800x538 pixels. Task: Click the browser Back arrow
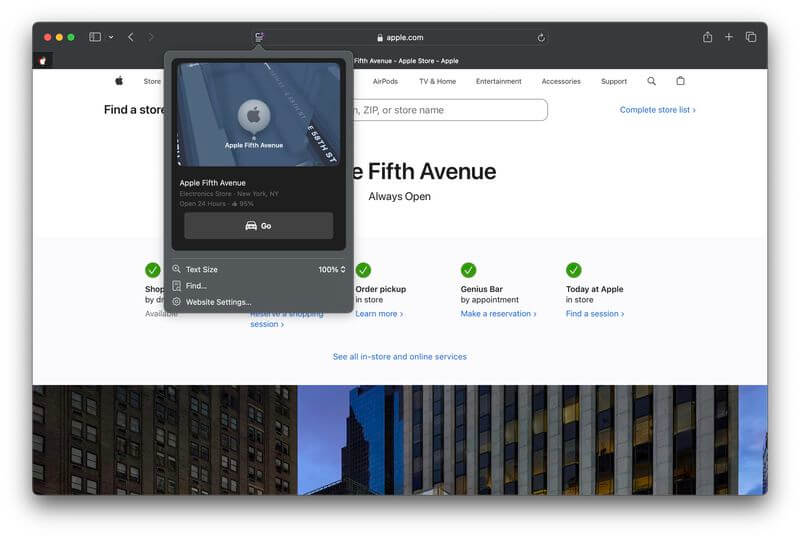(131, 37)
